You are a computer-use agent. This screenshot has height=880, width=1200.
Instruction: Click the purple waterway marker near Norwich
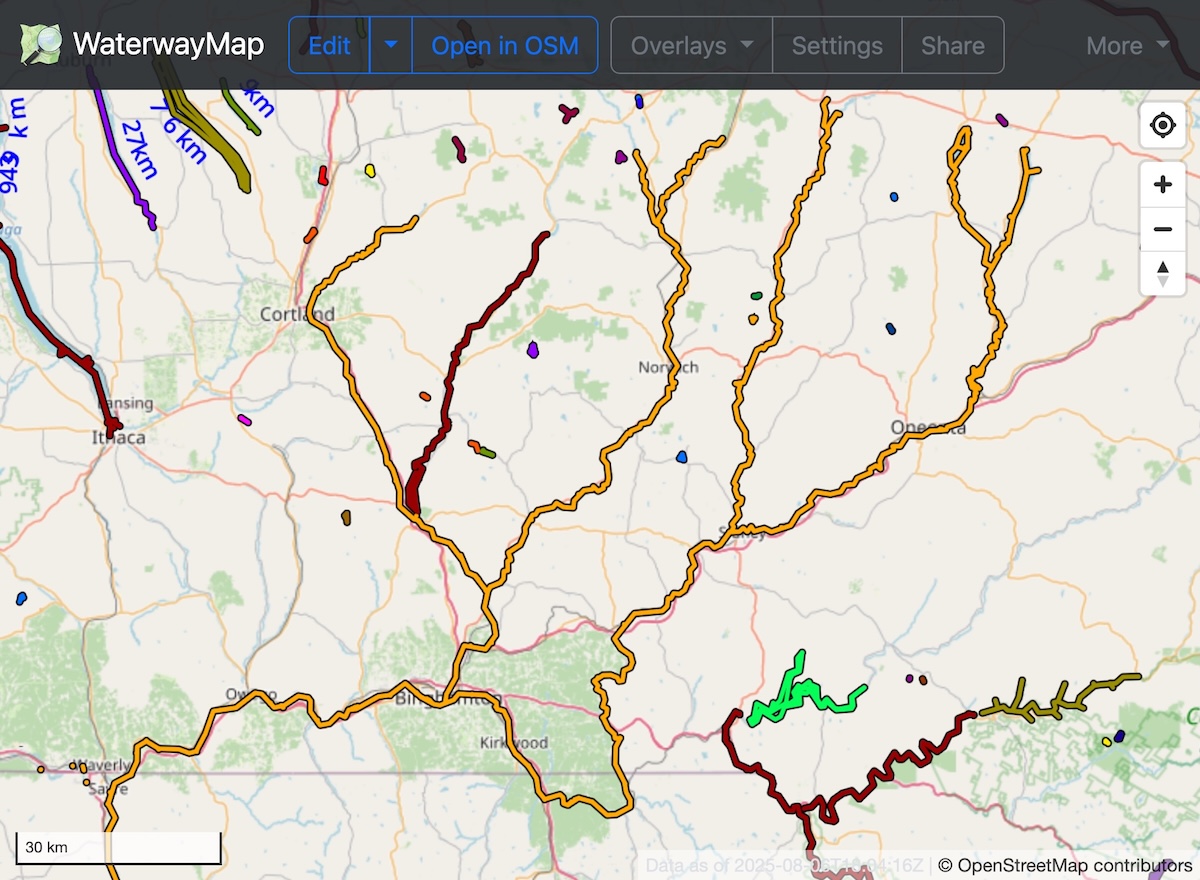coord(533,350)
